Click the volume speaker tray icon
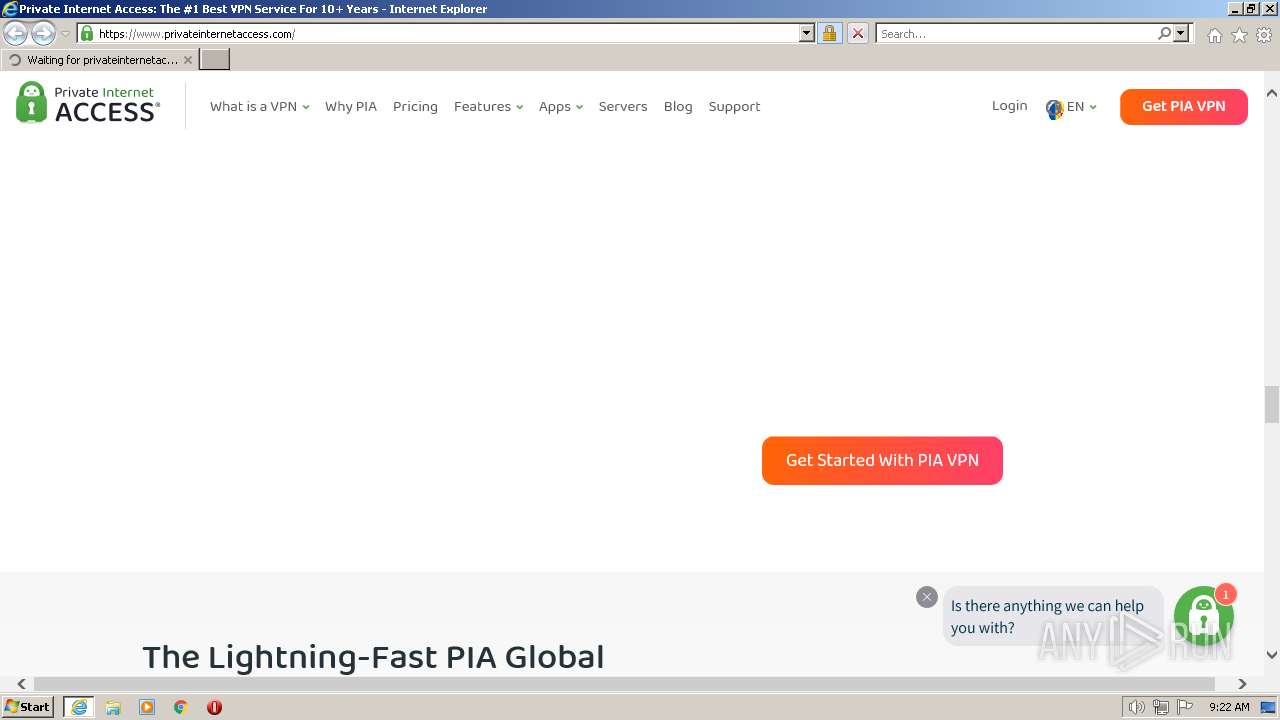Image resolution: width=1280 pixels, height=720 pixels. (1136, 707)
